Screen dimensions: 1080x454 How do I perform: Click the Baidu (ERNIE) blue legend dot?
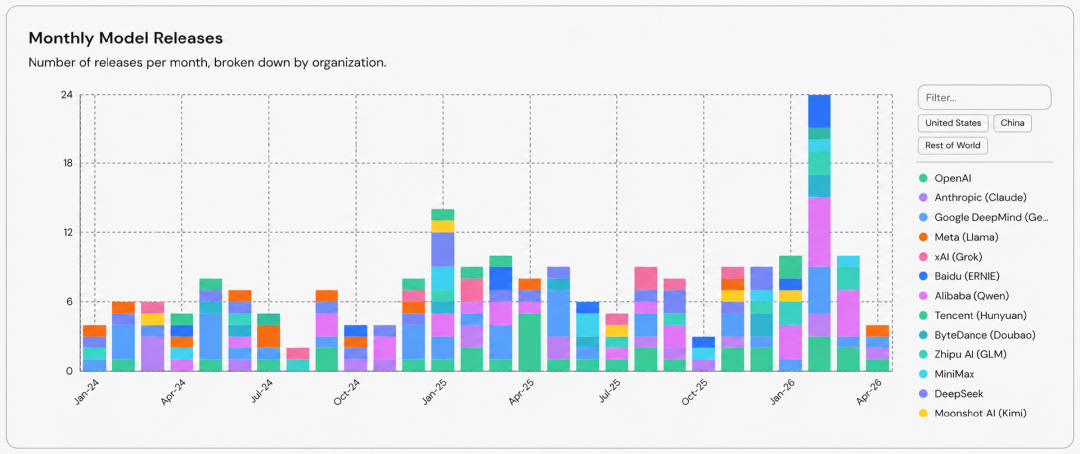tap(923, 276)
